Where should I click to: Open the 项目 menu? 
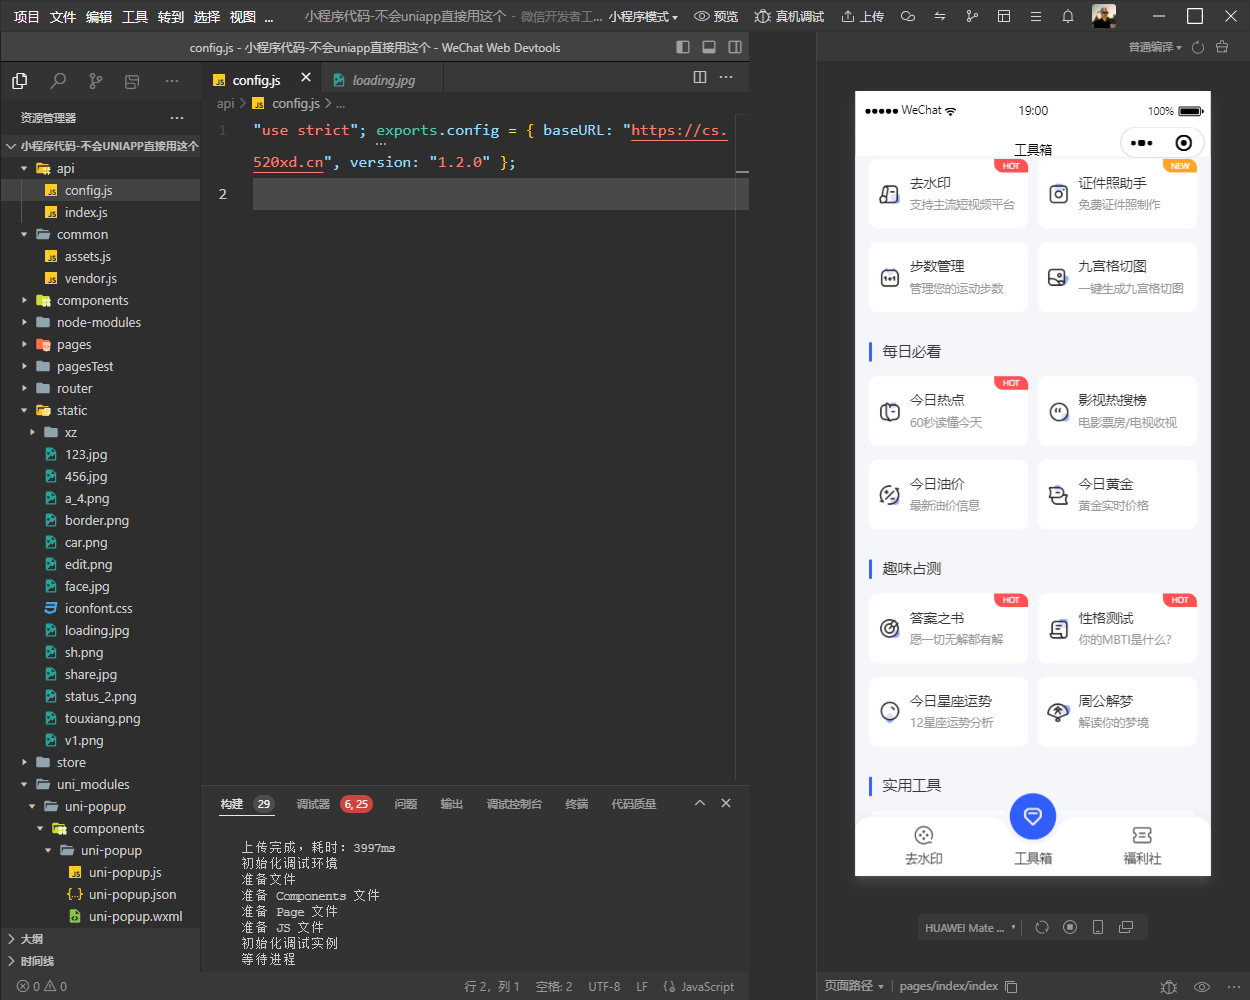pos(27,16)
